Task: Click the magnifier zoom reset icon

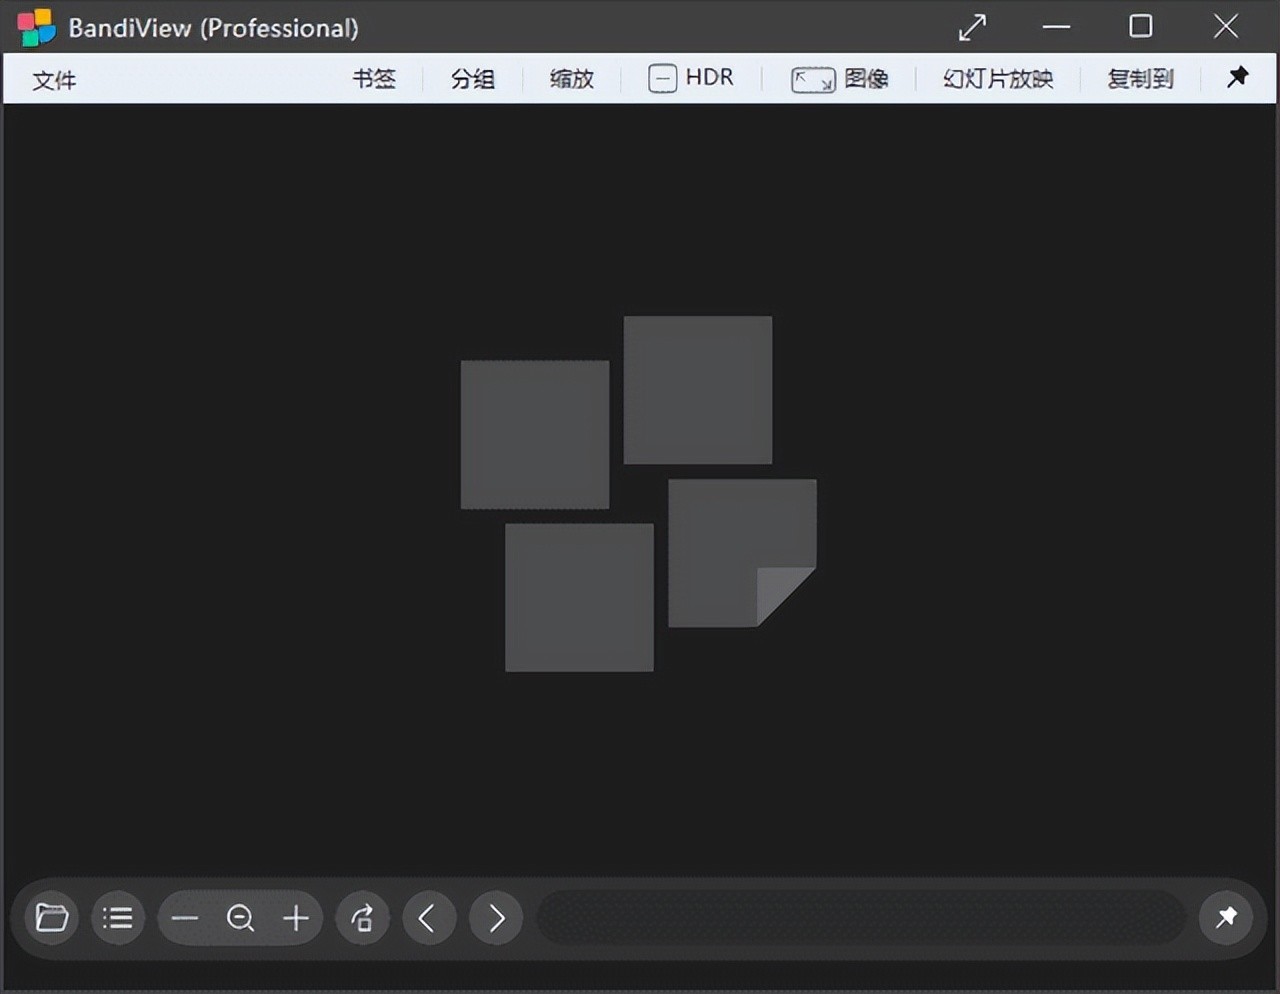Action: pos(240,917)
